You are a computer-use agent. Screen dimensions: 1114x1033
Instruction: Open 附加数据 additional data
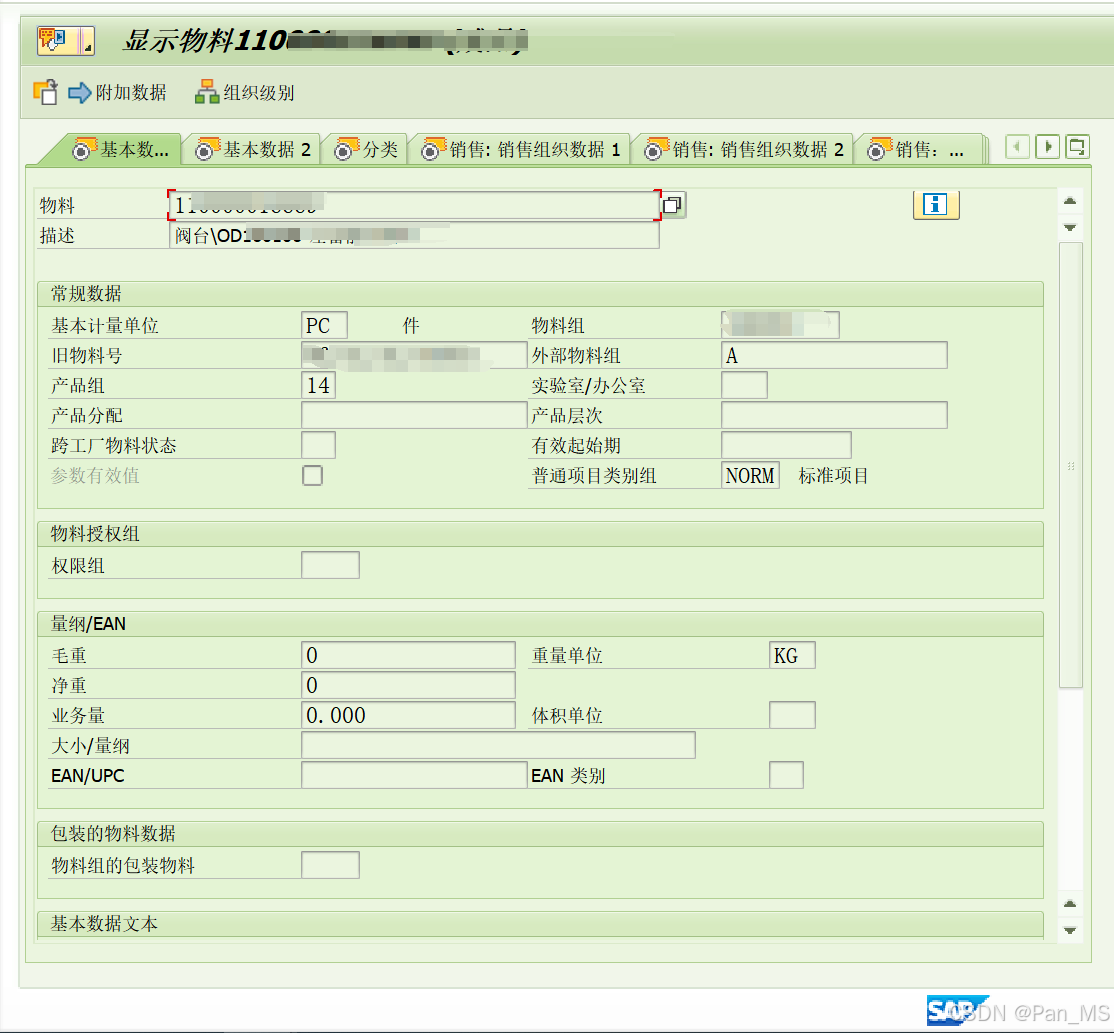click(x=117, y=92)
